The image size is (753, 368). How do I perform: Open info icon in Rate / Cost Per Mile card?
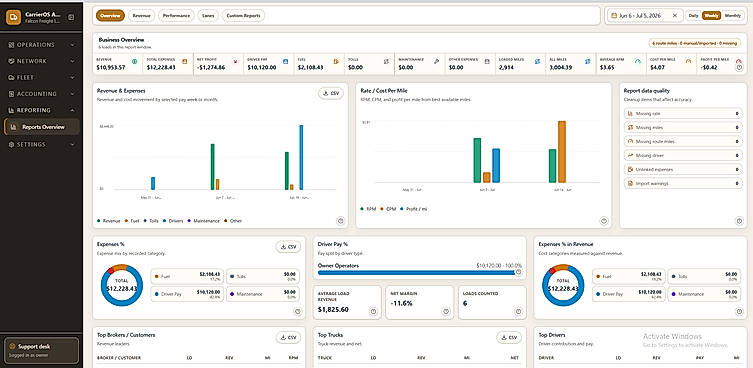(604, 221)
